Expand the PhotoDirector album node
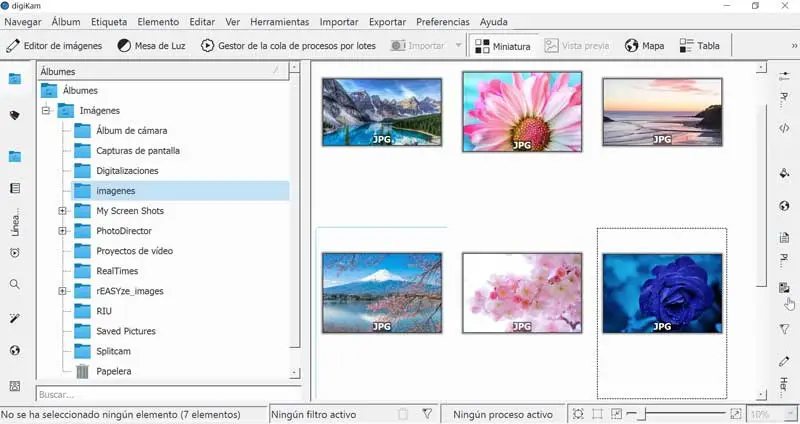 point(62,231)
